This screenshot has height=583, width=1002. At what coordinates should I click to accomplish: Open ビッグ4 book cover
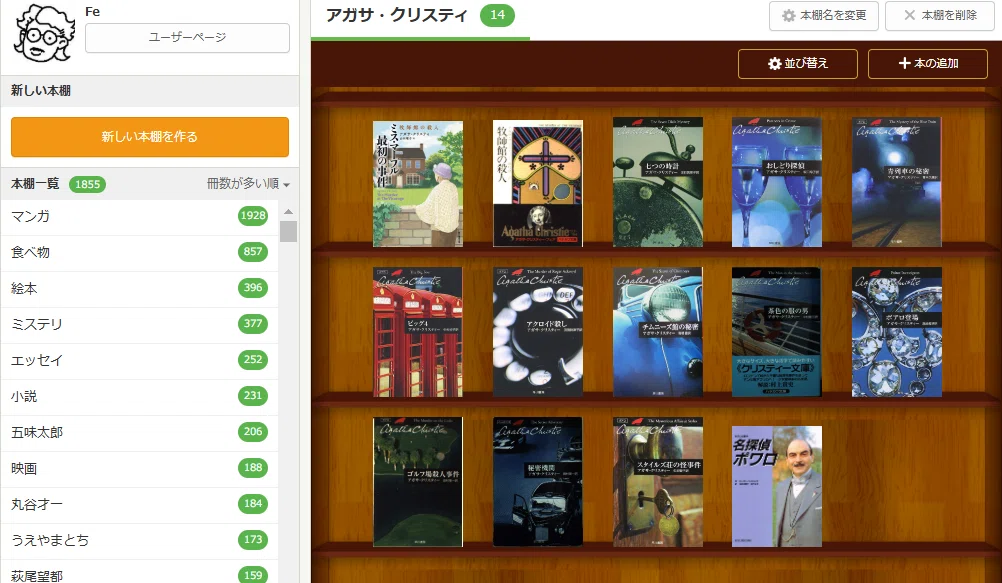pyautogui.click(x=418, y=332)
